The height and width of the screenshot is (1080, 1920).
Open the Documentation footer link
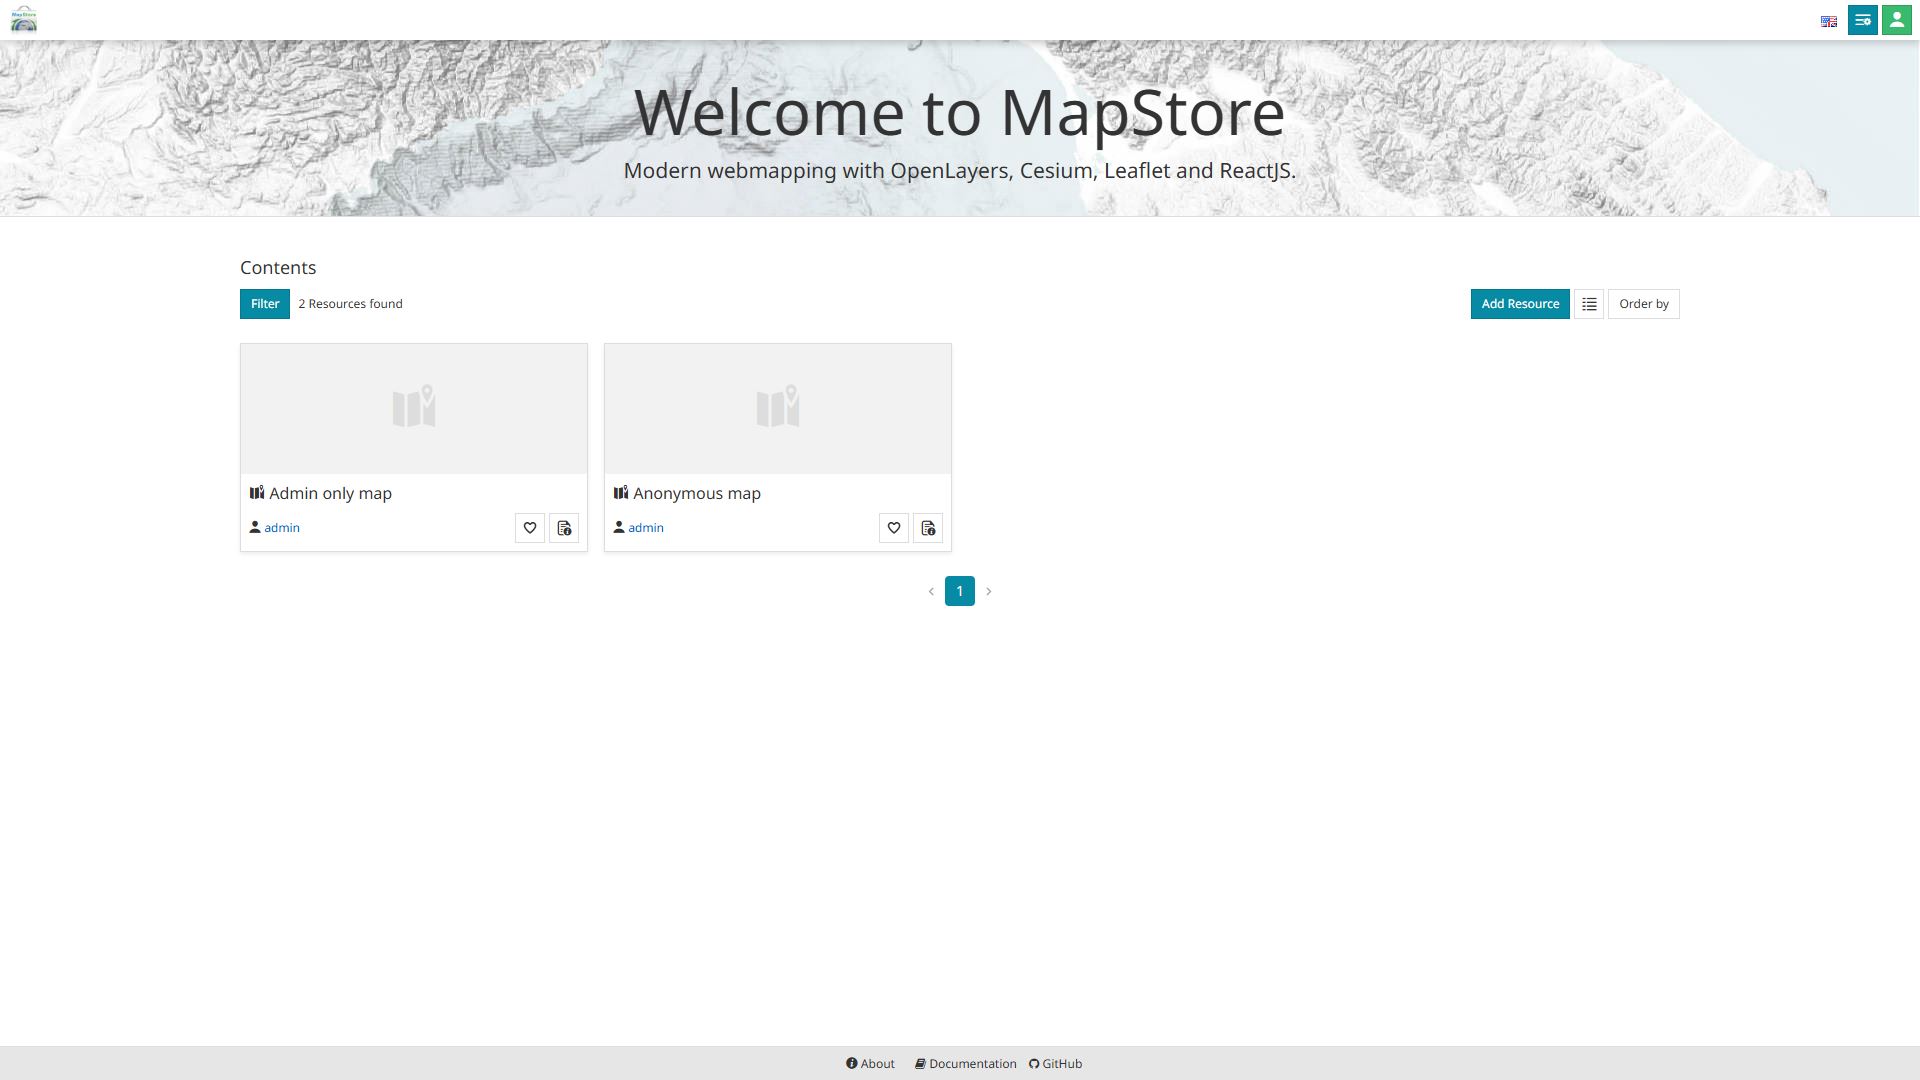click(x=965, y=1064)
